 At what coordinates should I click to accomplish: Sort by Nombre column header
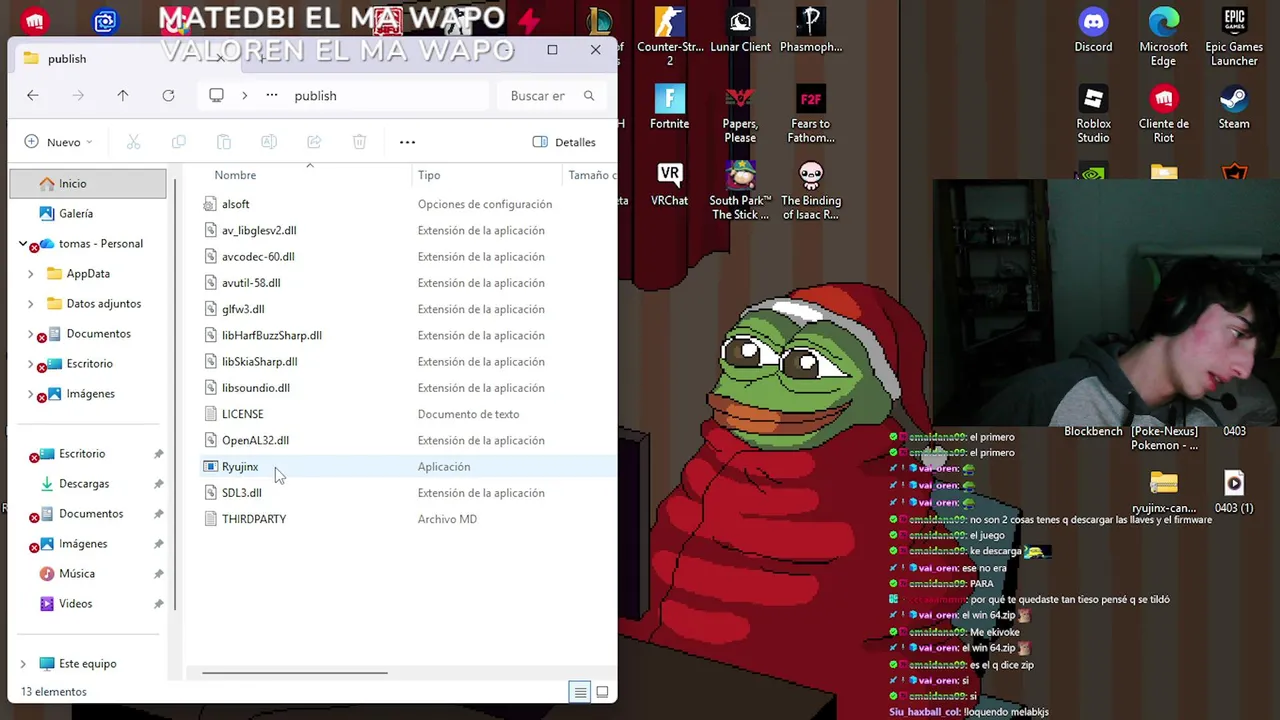[x=235, y=175]
